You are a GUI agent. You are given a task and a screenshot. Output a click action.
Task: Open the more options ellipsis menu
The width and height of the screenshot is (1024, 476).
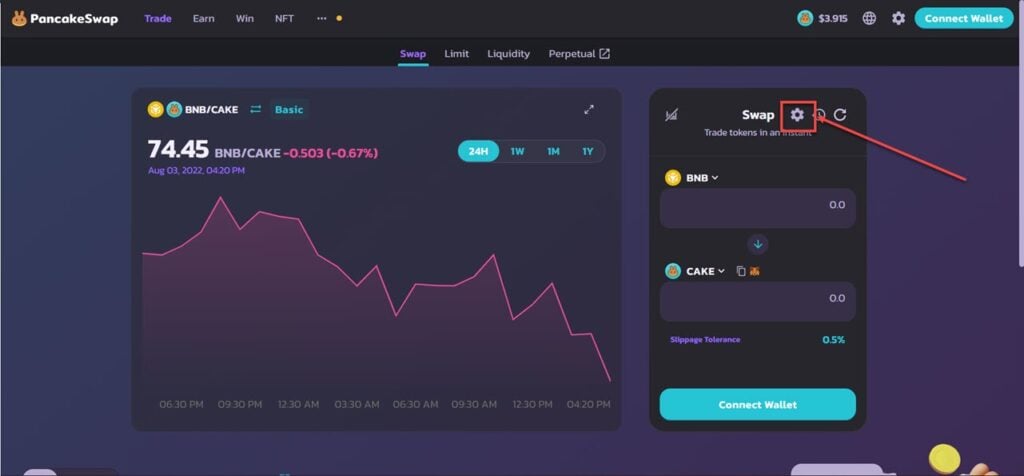point(321,18)
